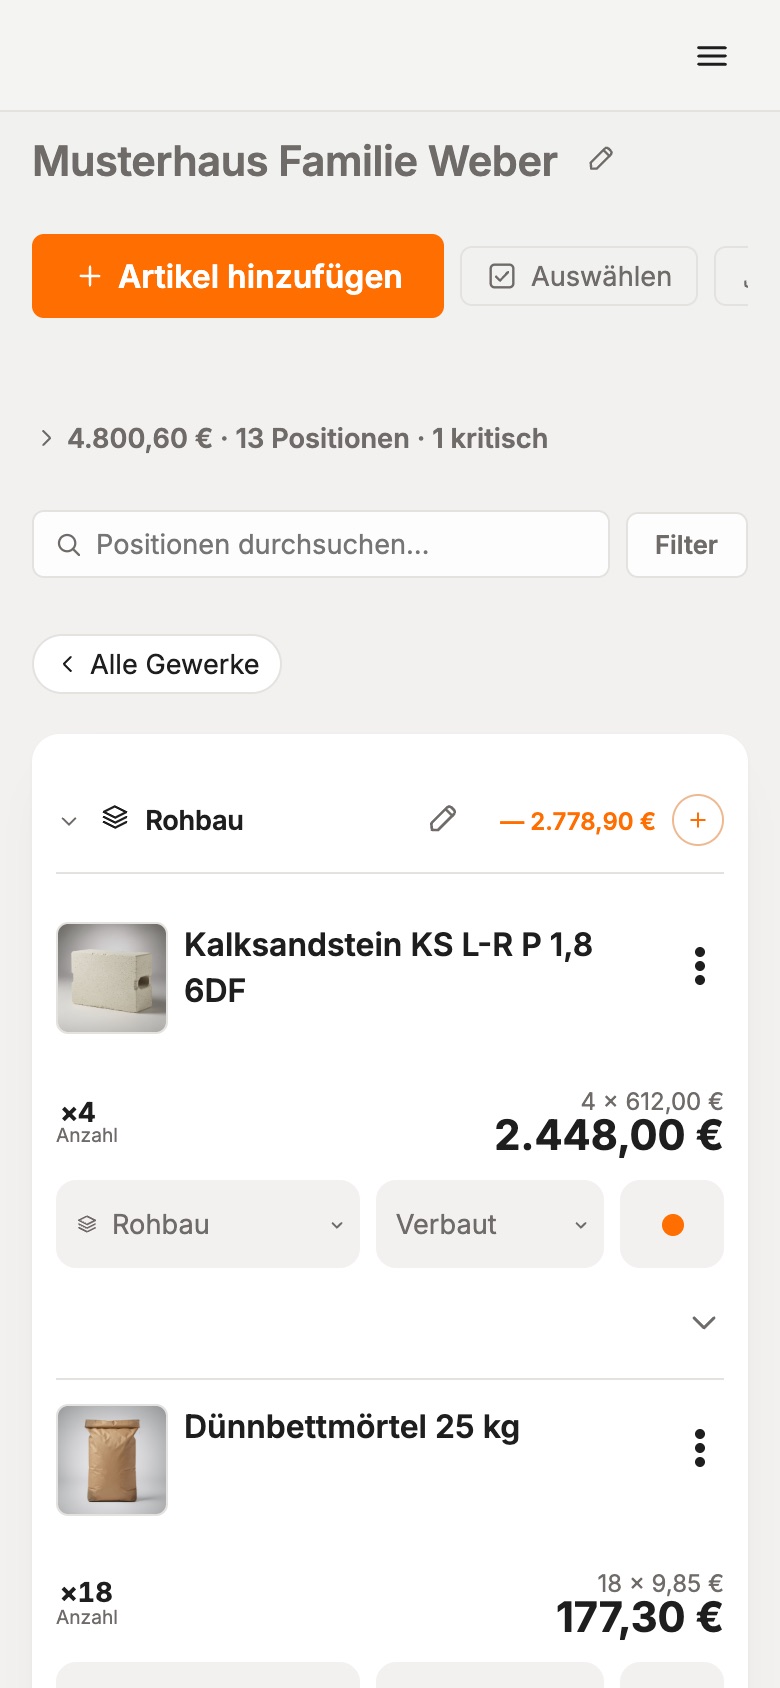Expand Kalksandstein item details
This screenshot has height=1688, width=780.
pyautogui.click(x=704, y=1322)
